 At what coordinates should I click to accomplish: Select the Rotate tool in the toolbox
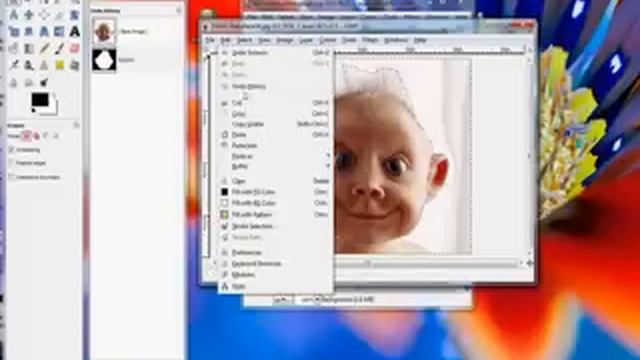74,15
